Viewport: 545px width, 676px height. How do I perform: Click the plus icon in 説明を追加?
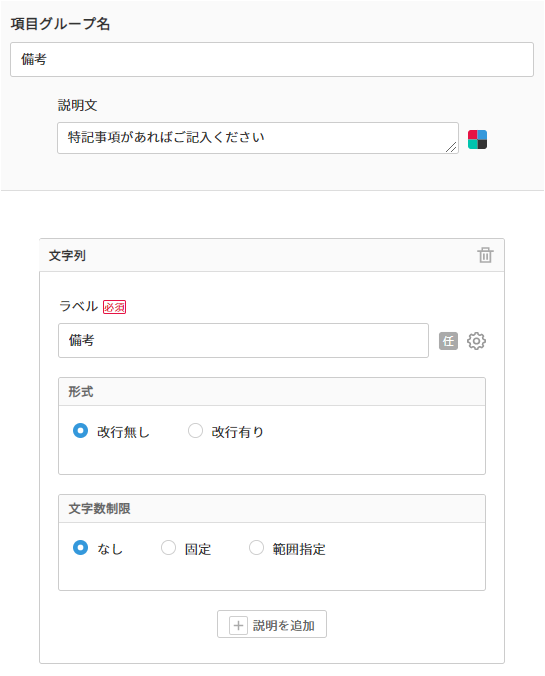238,625
